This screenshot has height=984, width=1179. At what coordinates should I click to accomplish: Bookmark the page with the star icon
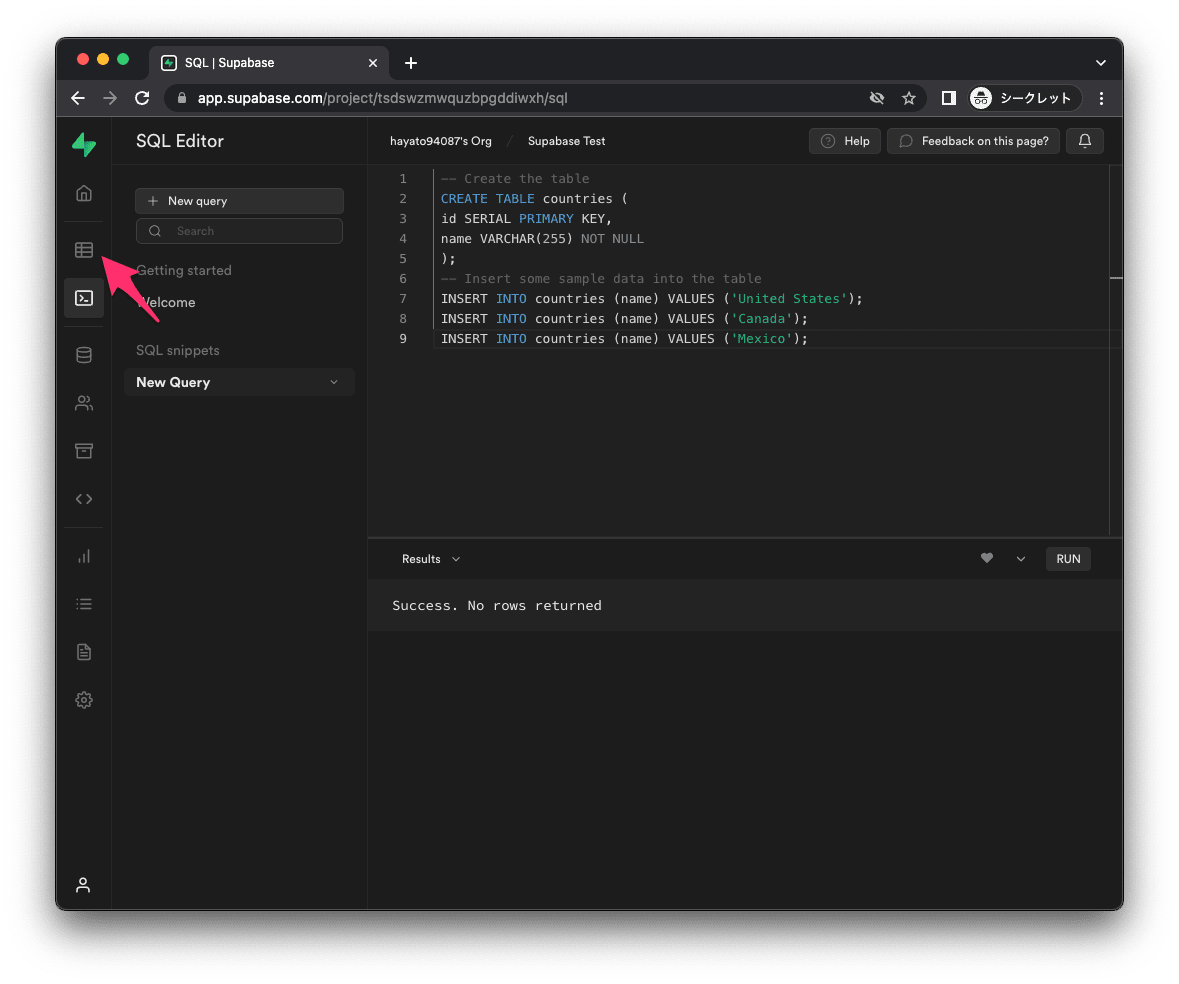[x=909, y=98]
